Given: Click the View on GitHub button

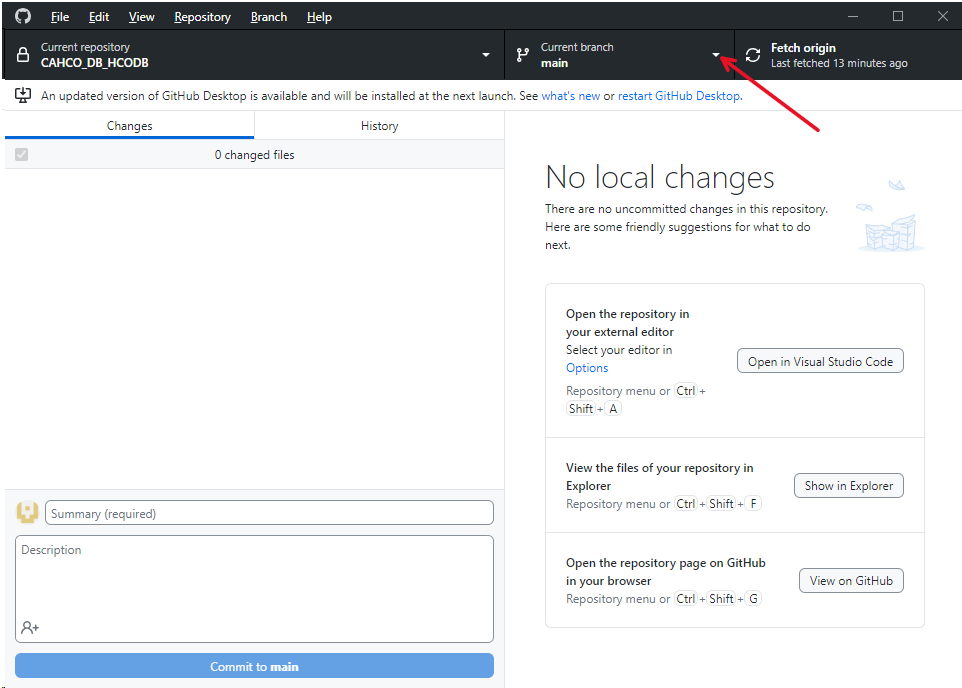Looking at the screenshot, I should pyautogui.click(x=851, y=580).
